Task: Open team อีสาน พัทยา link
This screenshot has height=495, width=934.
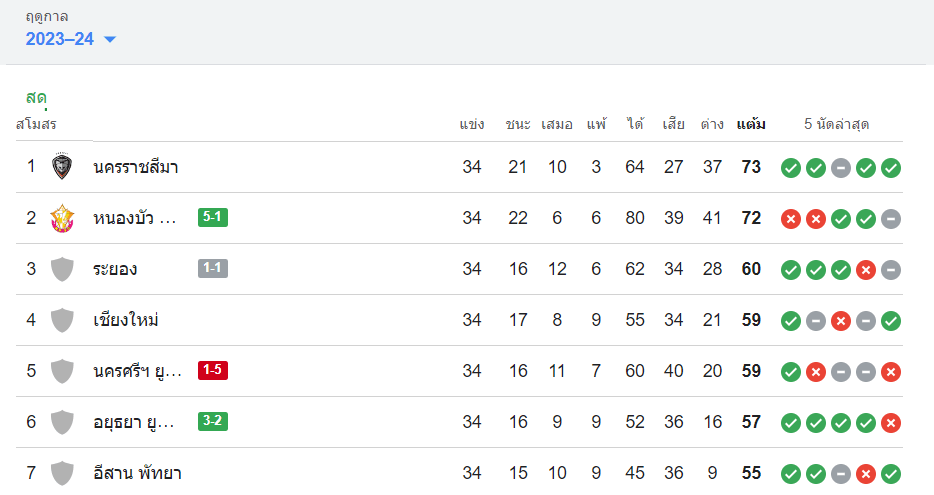Action: (x=137, y=473)
